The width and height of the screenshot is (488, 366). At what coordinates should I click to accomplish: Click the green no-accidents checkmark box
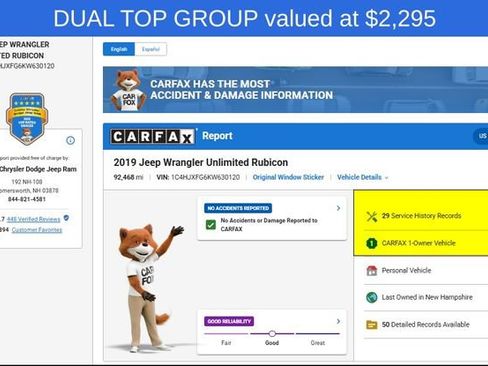[211, 225]
